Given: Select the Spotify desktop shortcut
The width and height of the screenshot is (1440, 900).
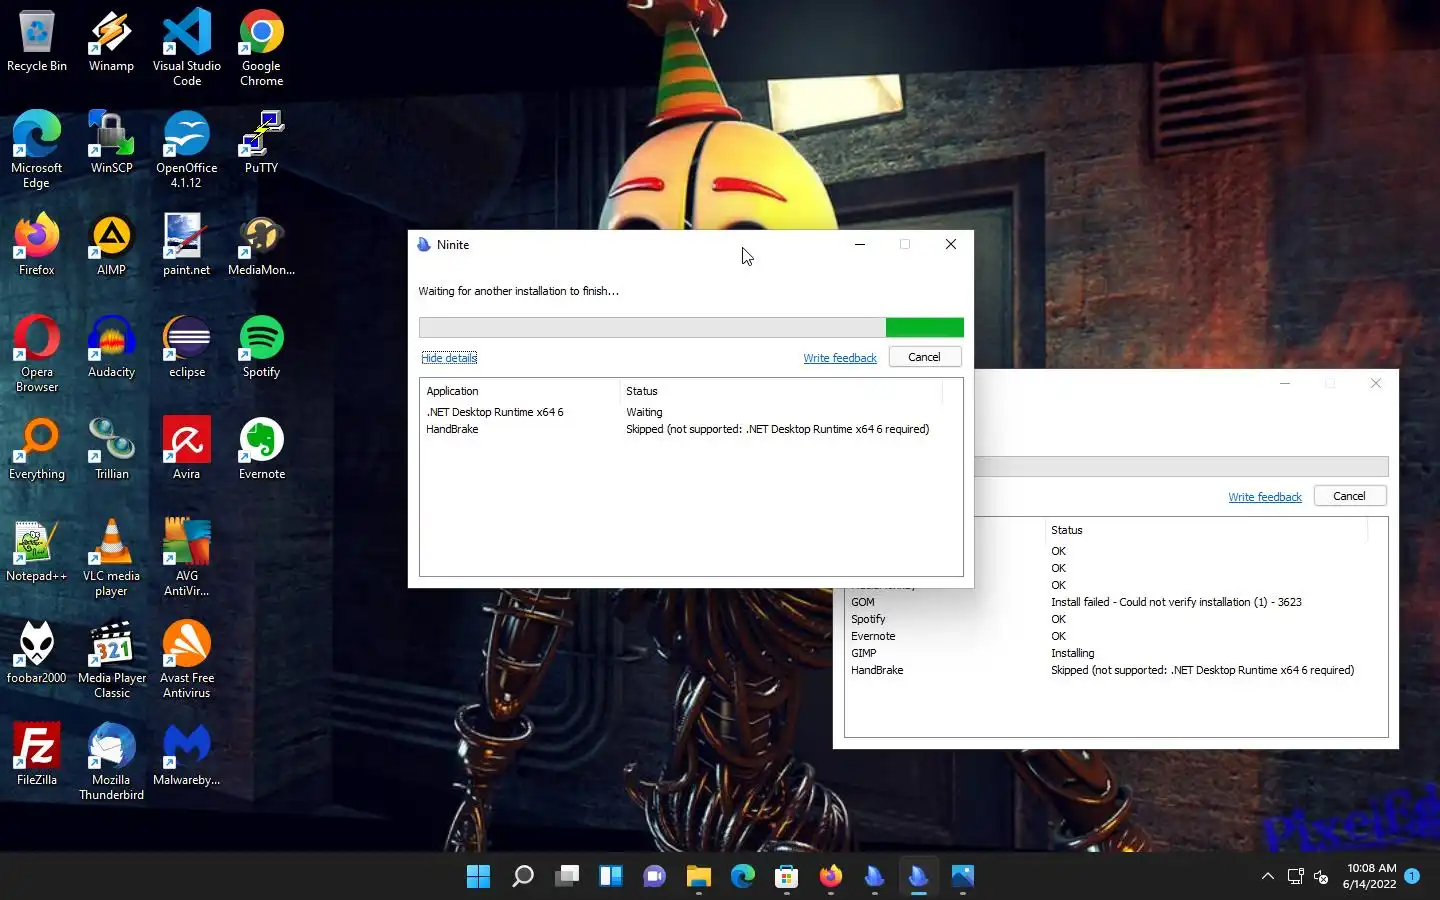Looking at the screenshot, I should (261, 346).
